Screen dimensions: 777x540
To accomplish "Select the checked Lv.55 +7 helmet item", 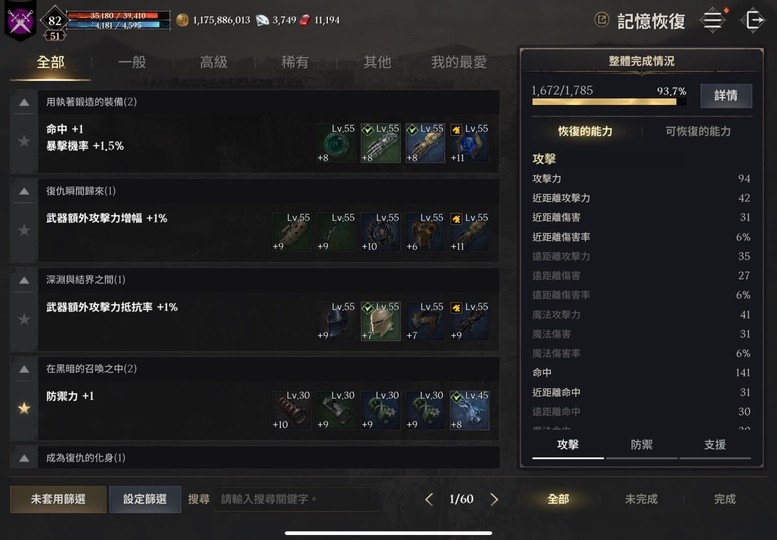I will click(x=381, y=321).
